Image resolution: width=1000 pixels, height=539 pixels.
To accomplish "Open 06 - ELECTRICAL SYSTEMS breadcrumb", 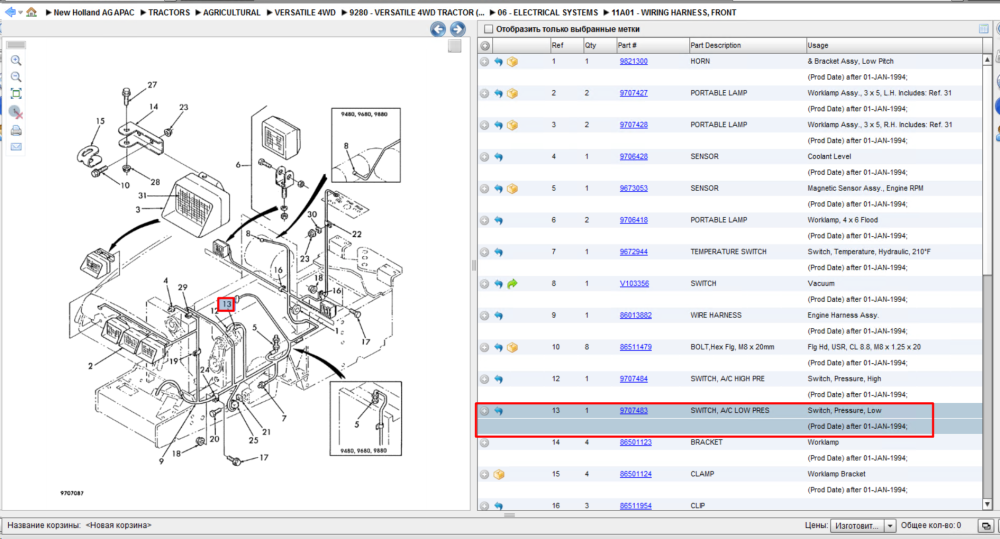I will click(548, 12).
